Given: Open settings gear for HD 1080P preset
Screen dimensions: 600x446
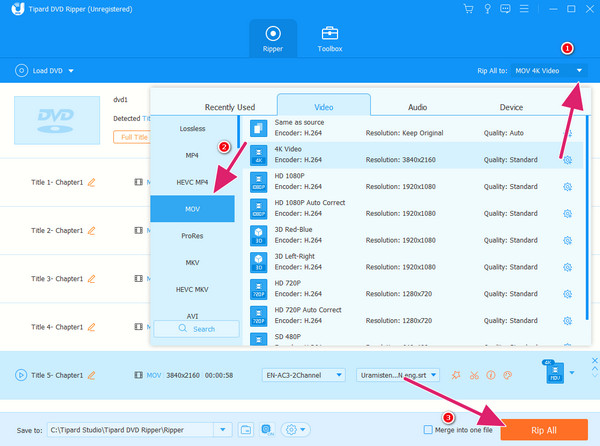Looking at the screenshot, I should point(567,187).
